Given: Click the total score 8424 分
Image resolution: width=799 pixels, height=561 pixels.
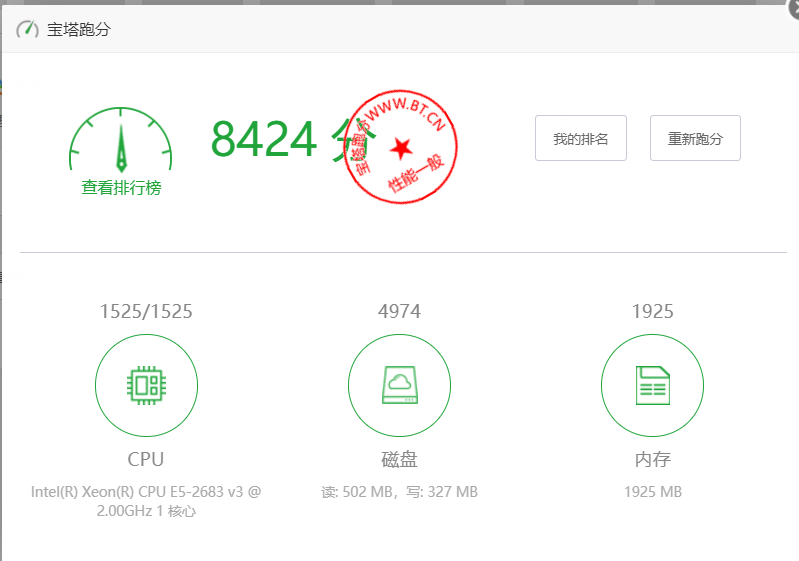Looking at the screenshot, I should [294, 139].
